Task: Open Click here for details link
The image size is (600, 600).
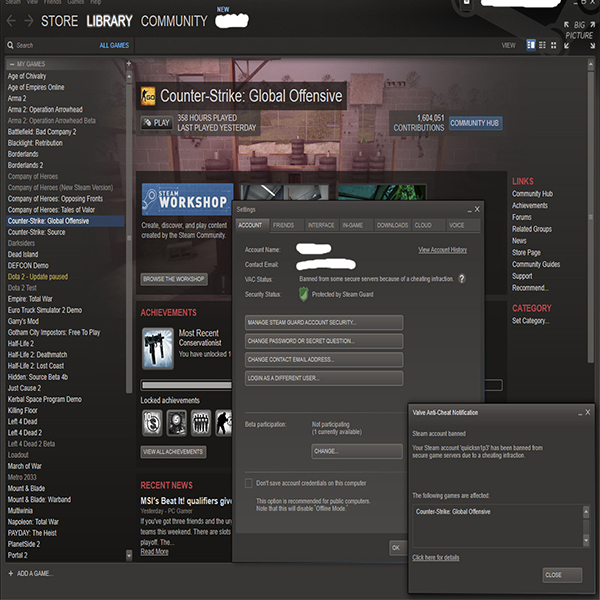Action: 436,558
